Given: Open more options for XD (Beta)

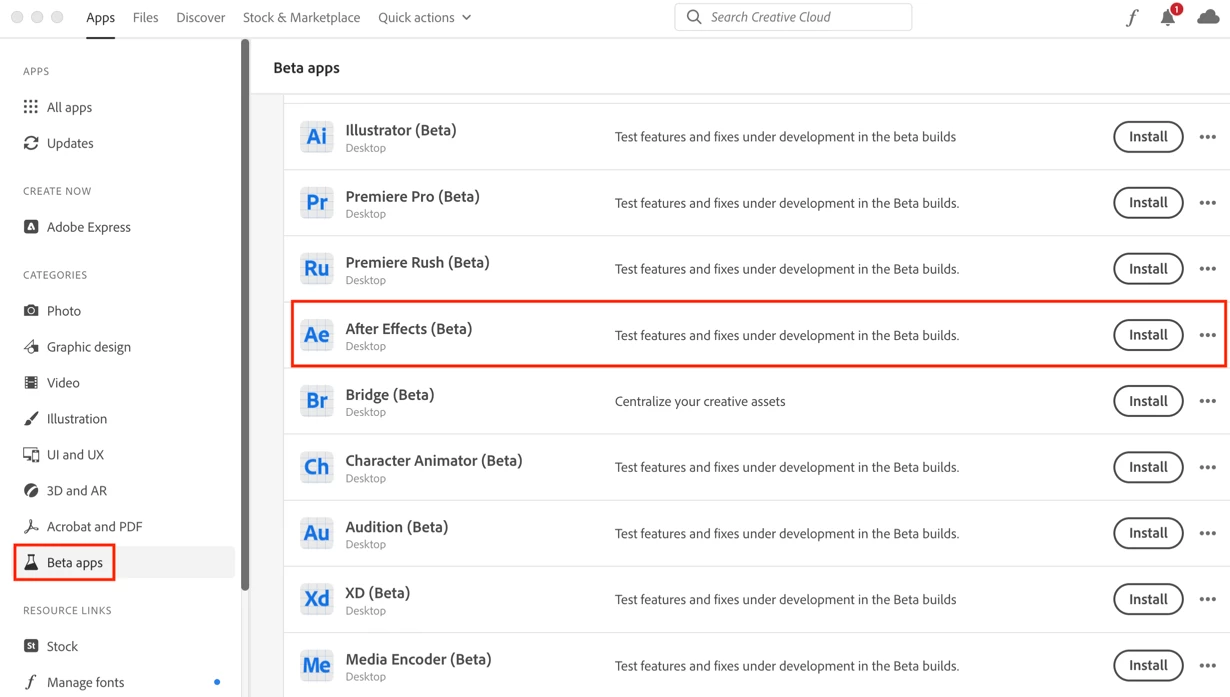Looking at the screenshot, I should coord(1208,599).
